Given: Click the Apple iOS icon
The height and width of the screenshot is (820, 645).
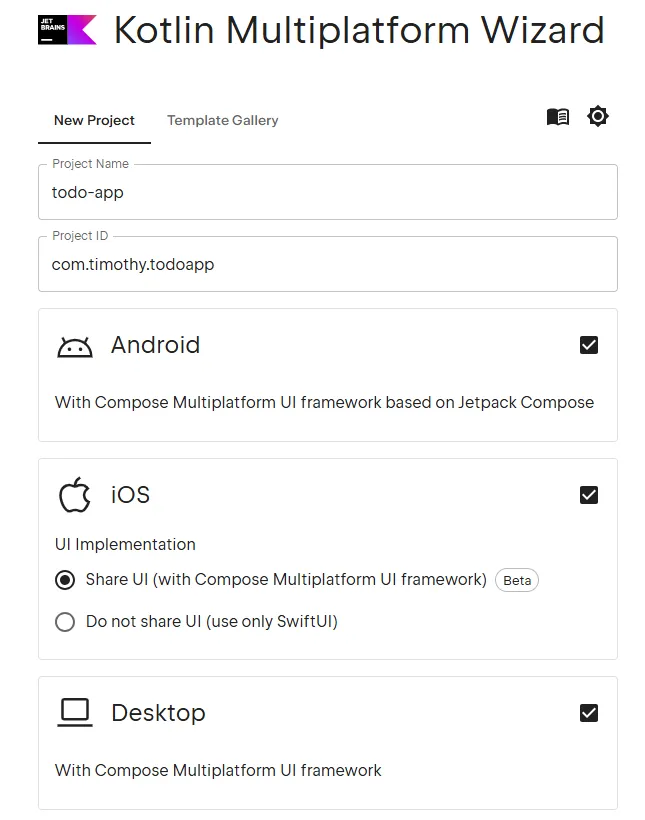Looking at the screenshot, I should point(75,495).
